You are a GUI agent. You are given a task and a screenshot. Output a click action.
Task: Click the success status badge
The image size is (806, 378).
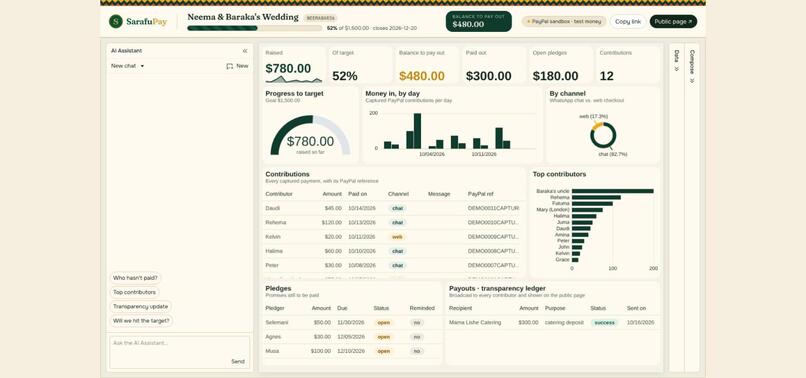point(604,322)
